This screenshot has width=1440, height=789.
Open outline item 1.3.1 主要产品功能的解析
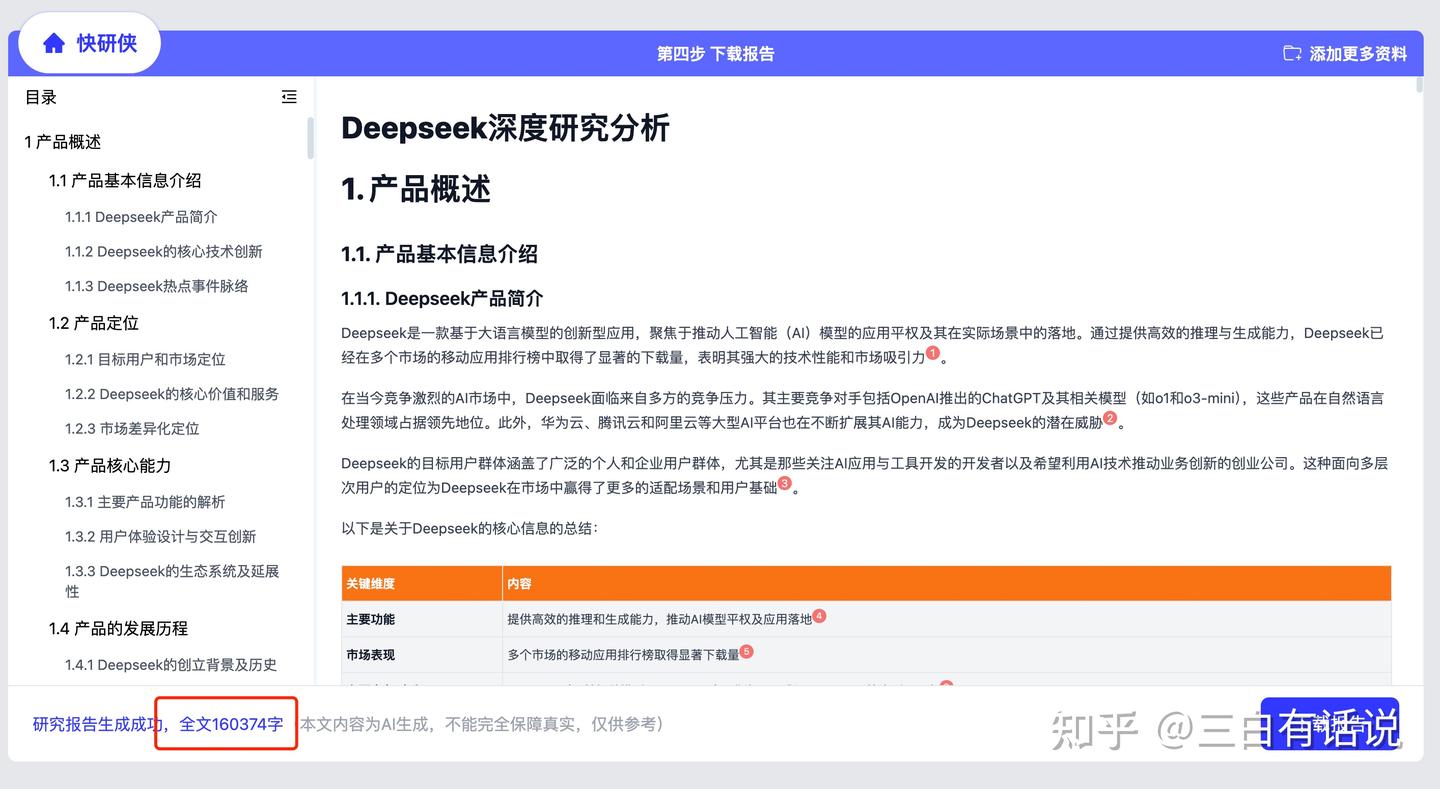pyautogui.click(x=146, y=502)
